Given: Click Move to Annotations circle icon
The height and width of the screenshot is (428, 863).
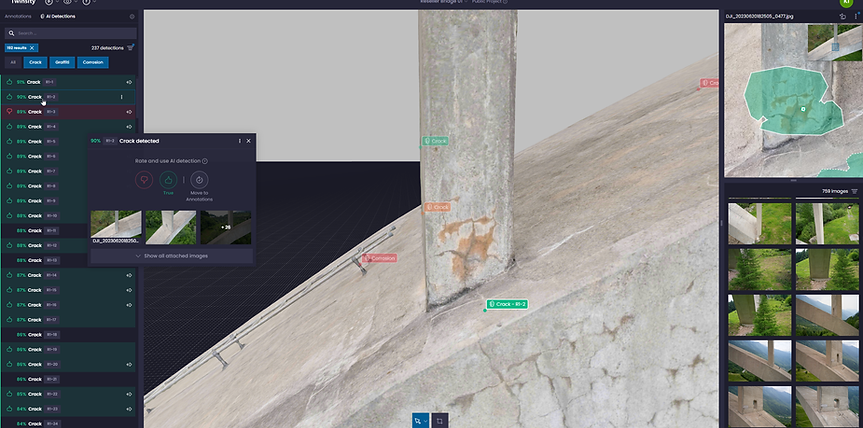Looking at the screenshot, I should pyautogui.click(x=199, y=180).
